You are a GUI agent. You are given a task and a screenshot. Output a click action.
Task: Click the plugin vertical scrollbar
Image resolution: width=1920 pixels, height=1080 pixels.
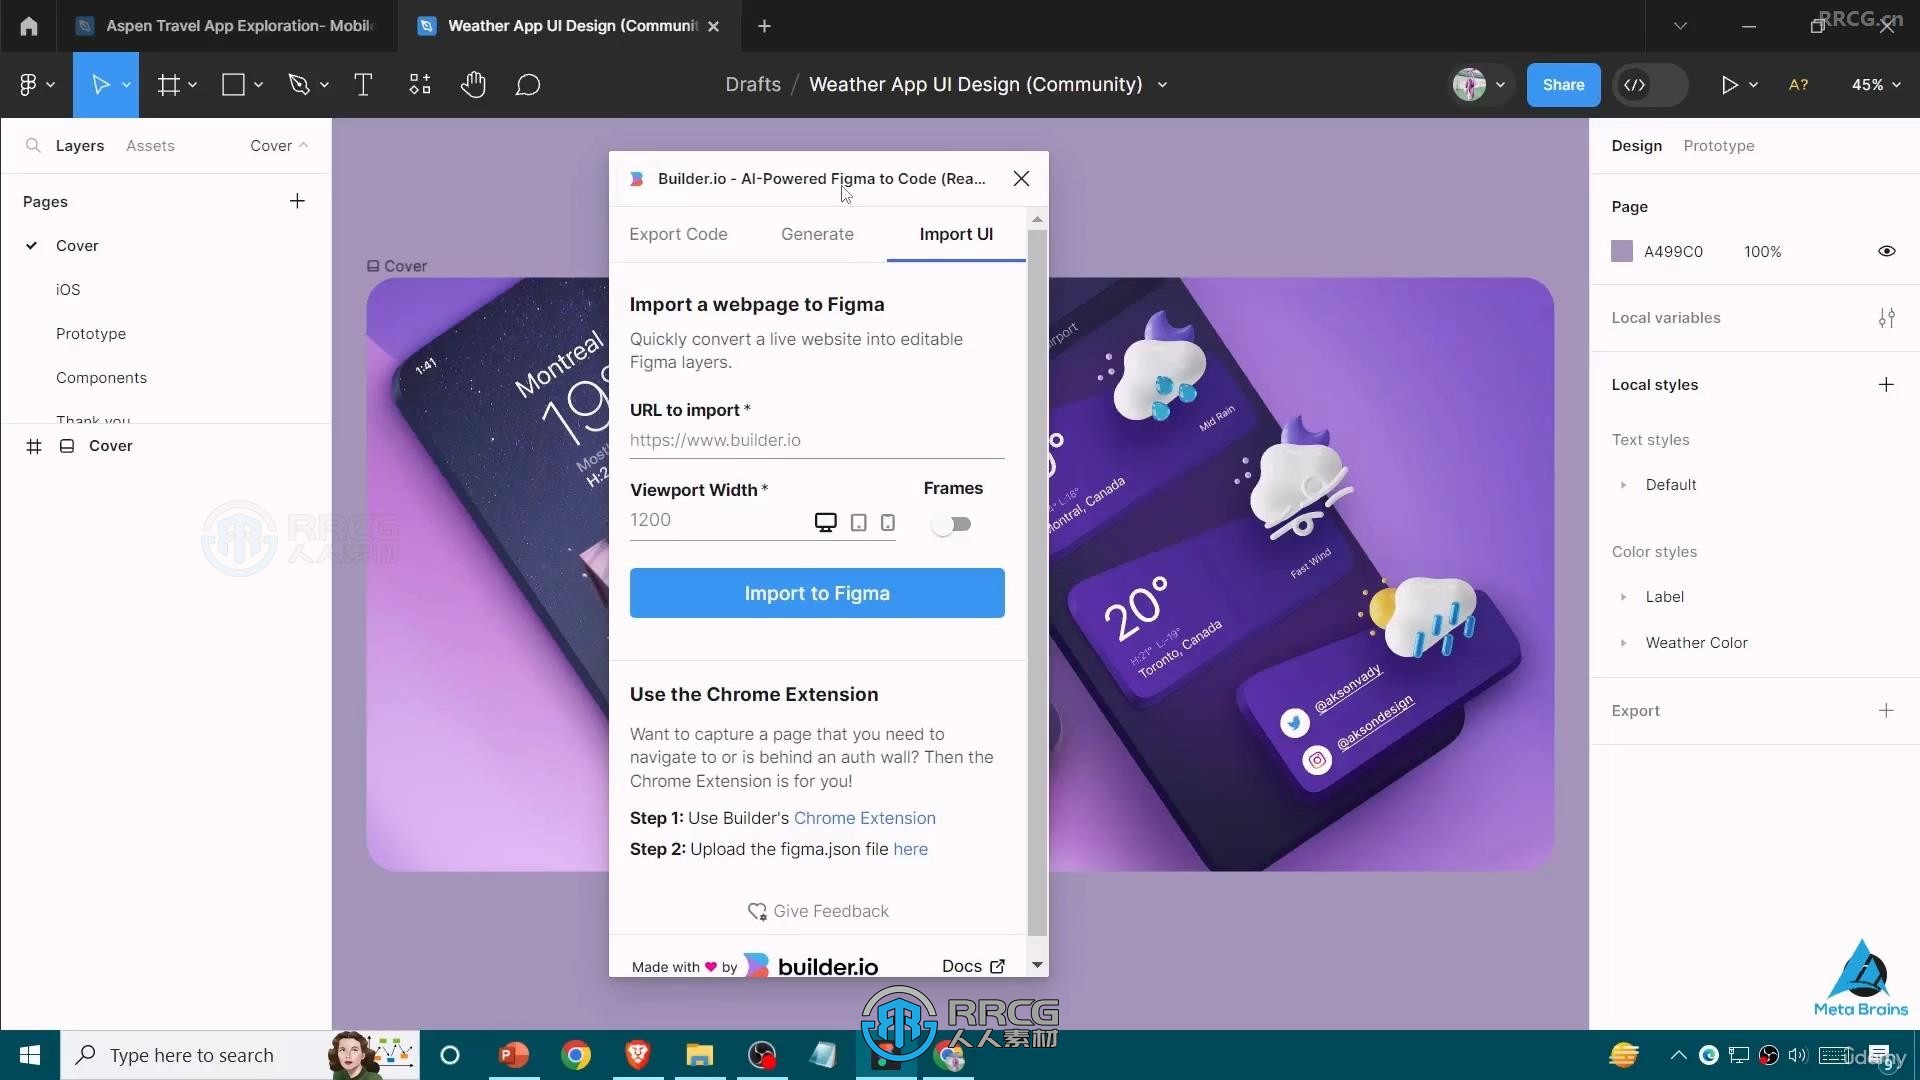tap(1037, 583)
